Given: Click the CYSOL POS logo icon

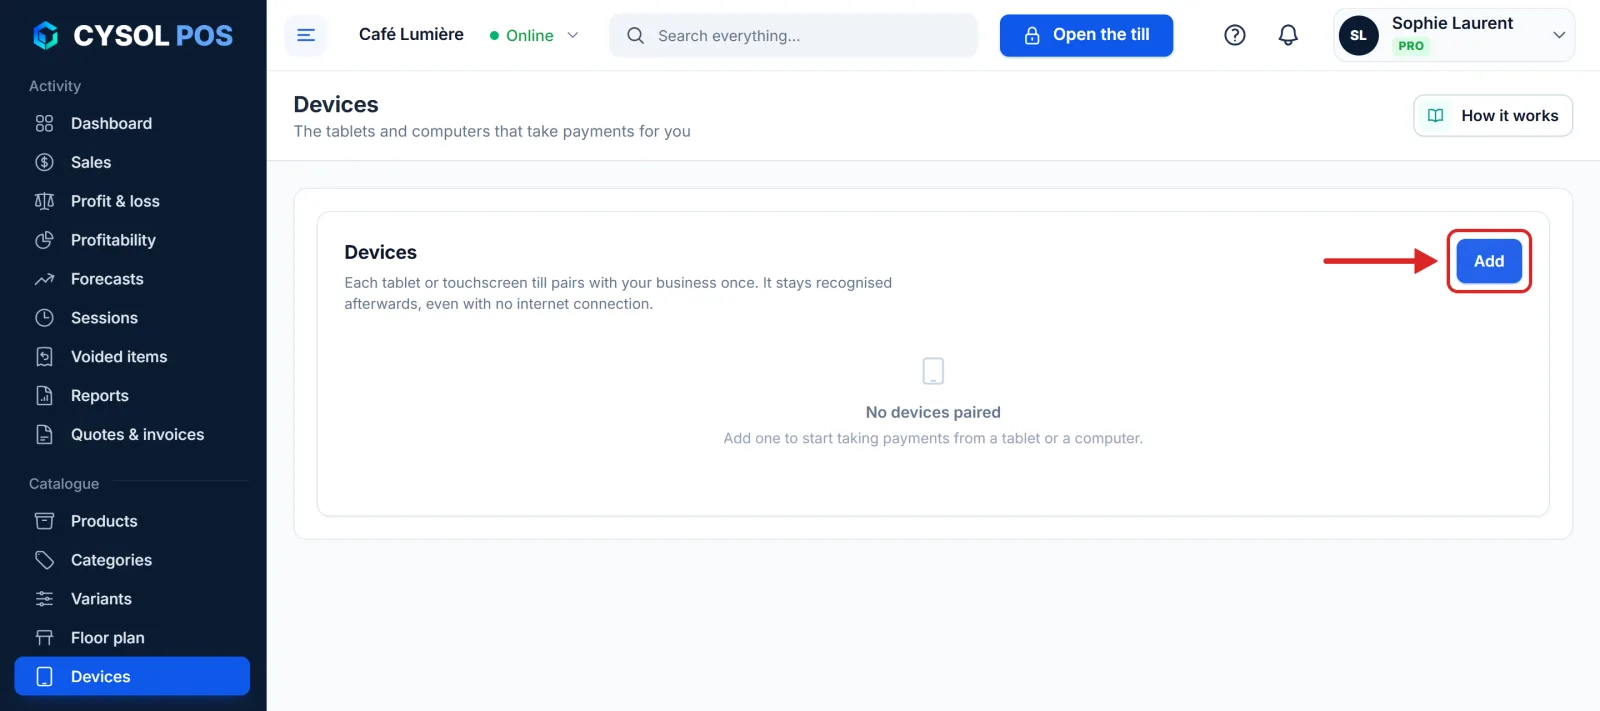Looking at the screenshot, I should [x=46, y=36].
